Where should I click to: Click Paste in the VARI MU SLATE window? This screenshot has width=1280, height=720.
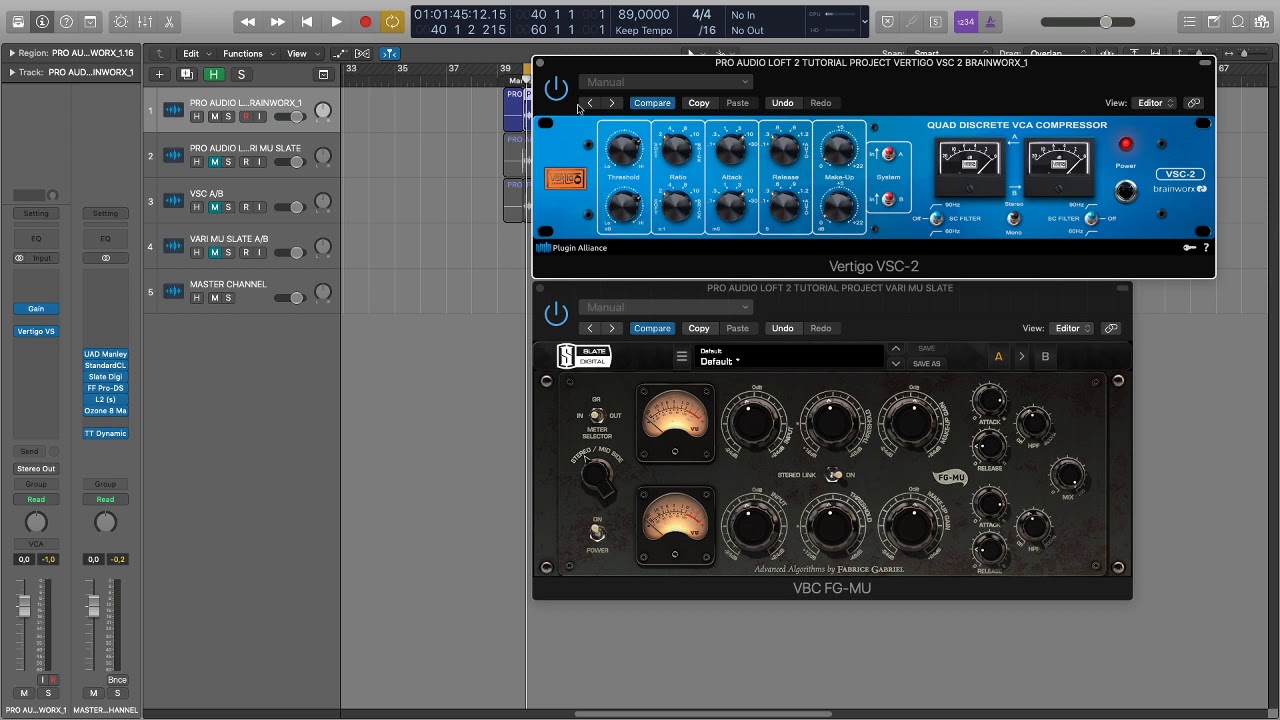[737, 328]
